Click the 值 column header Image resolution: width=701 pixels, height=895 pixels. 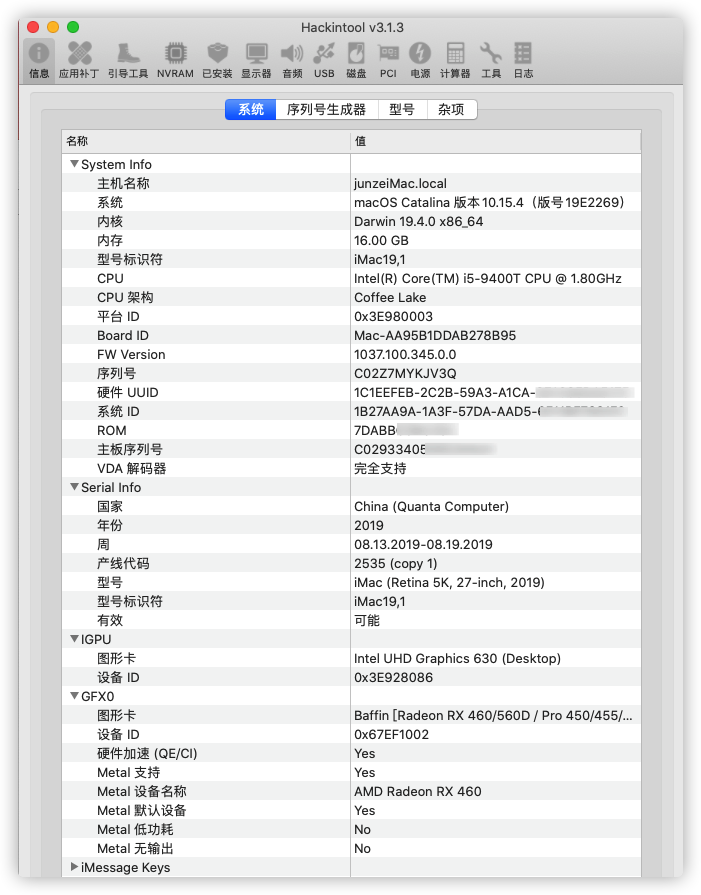(495, 141)
